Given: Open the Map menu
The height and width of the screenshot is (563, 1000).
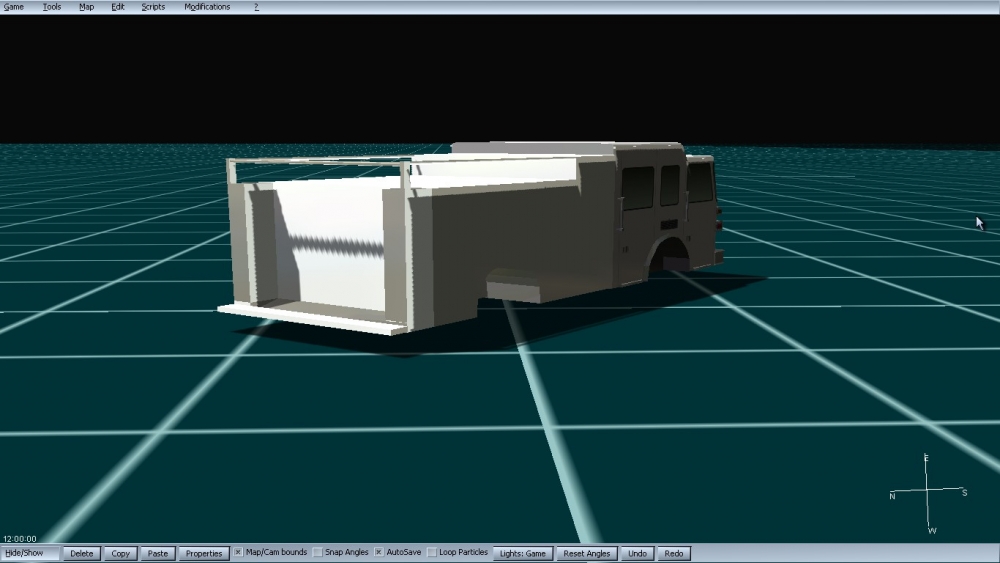Looking at the screenshot, I should pyautogui.click(x=87, y=7).
